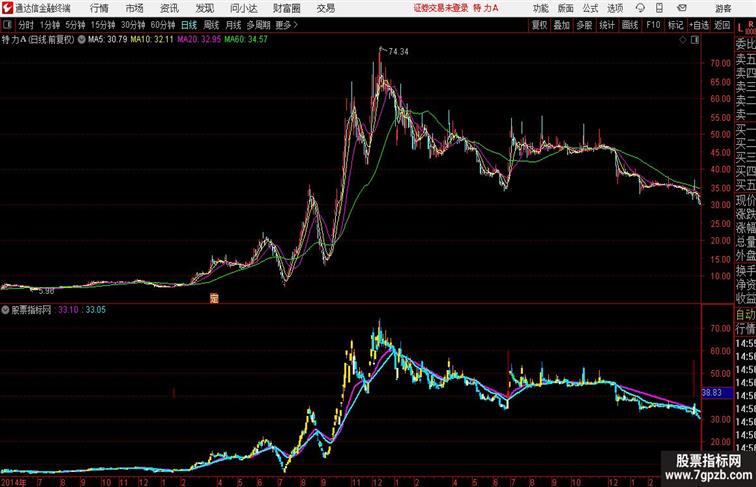
Task: Open the mobile phone icon
Action: 659,8
